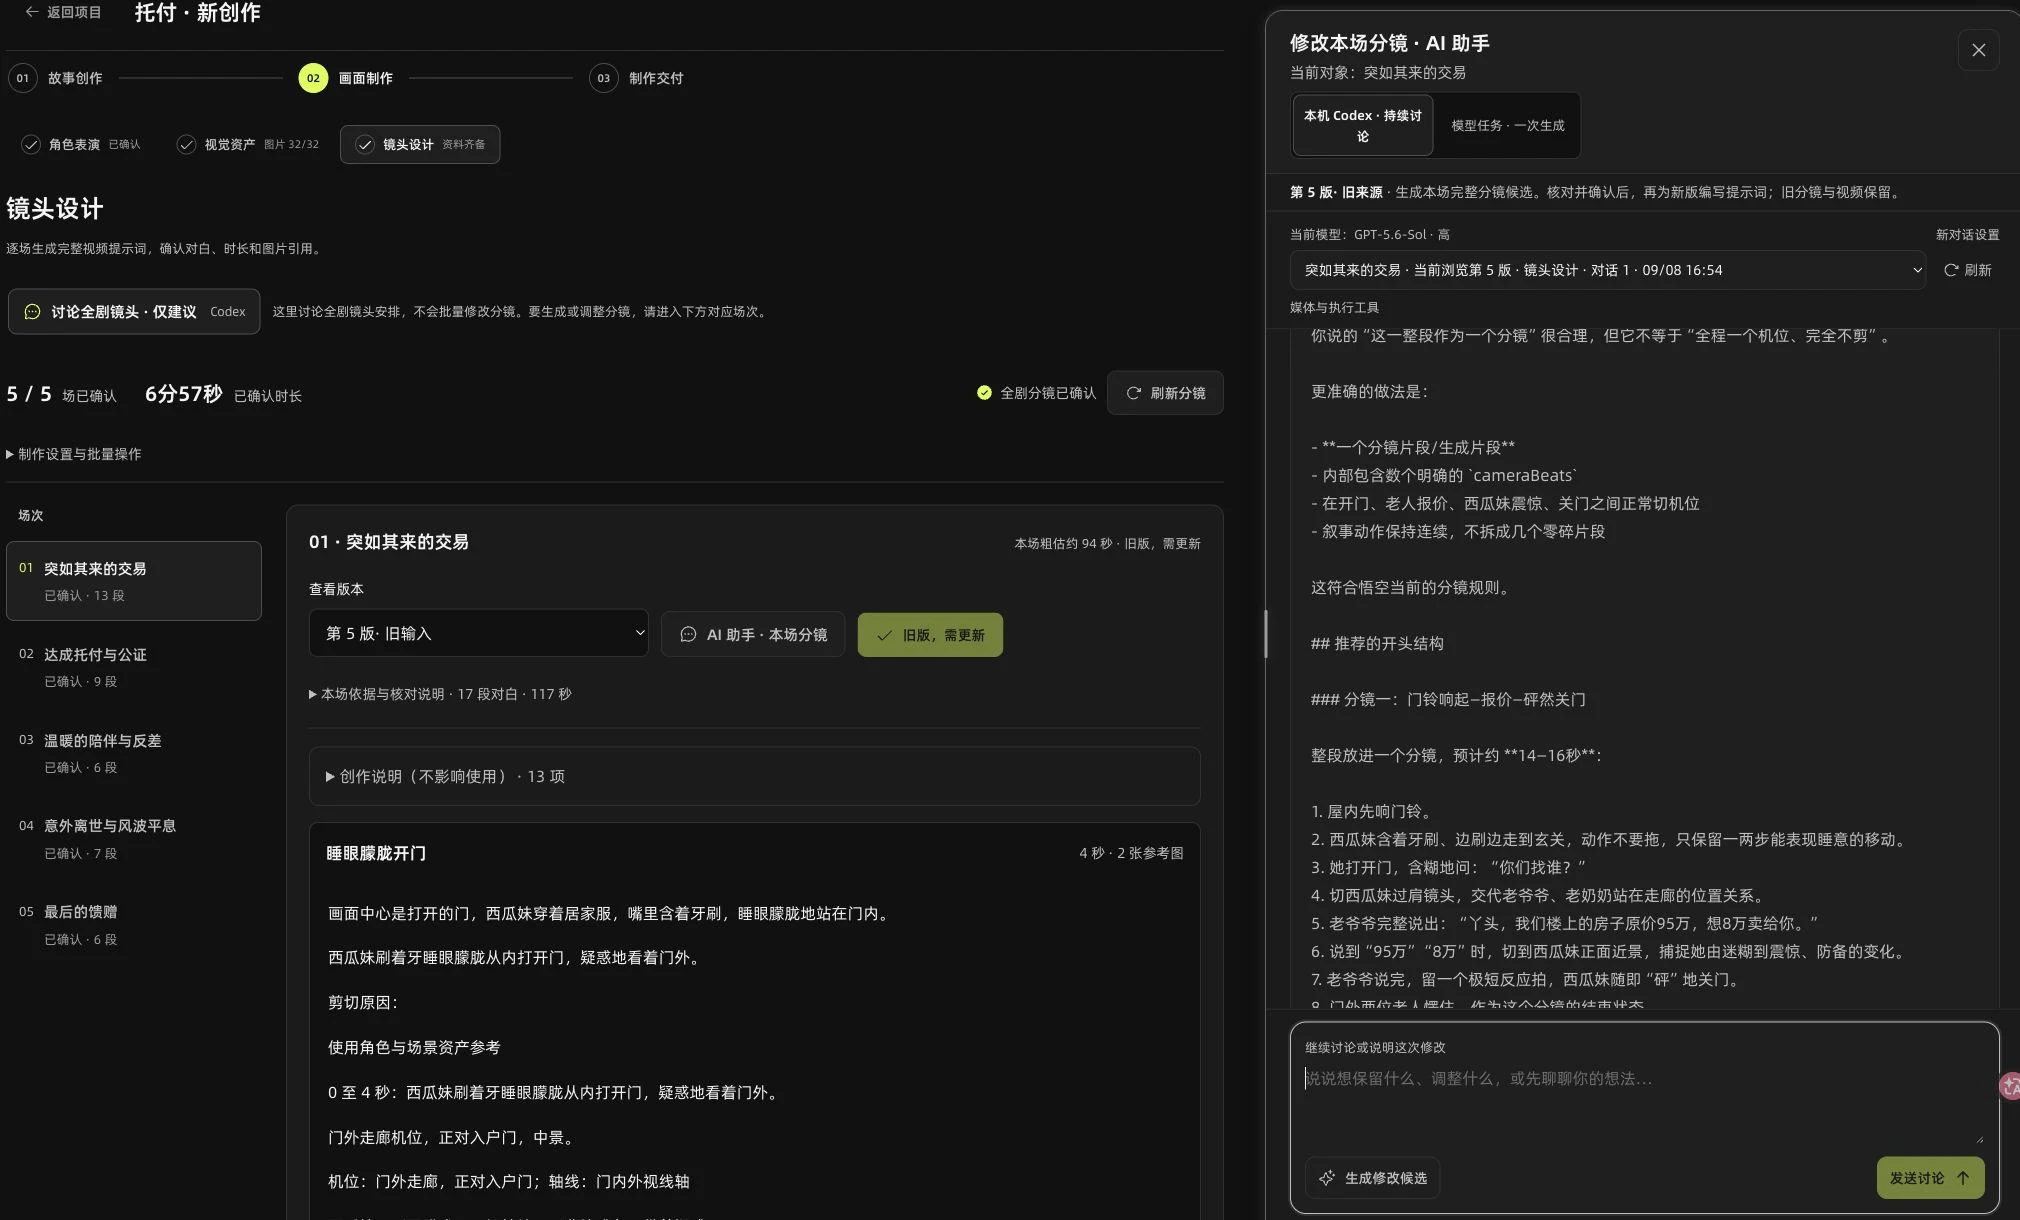
Task: Click in the 继续讨论或说明这次修改 text box
Action: tap(1644, 1105)
